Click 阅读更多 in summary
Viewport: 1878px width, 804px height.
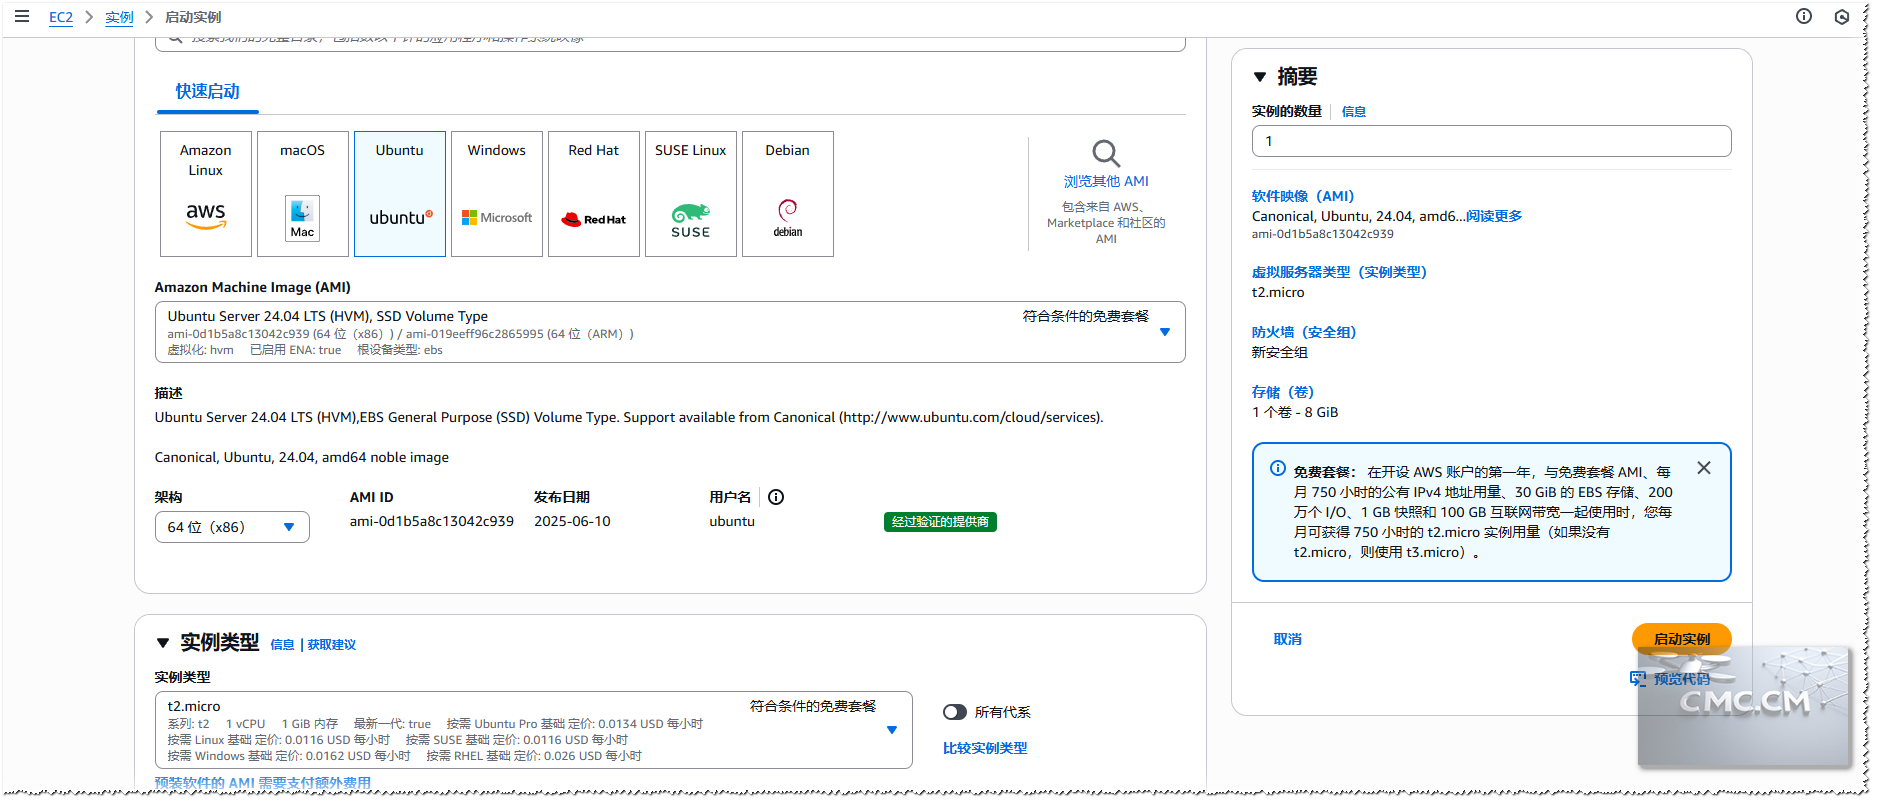(x=1494, y=216)
